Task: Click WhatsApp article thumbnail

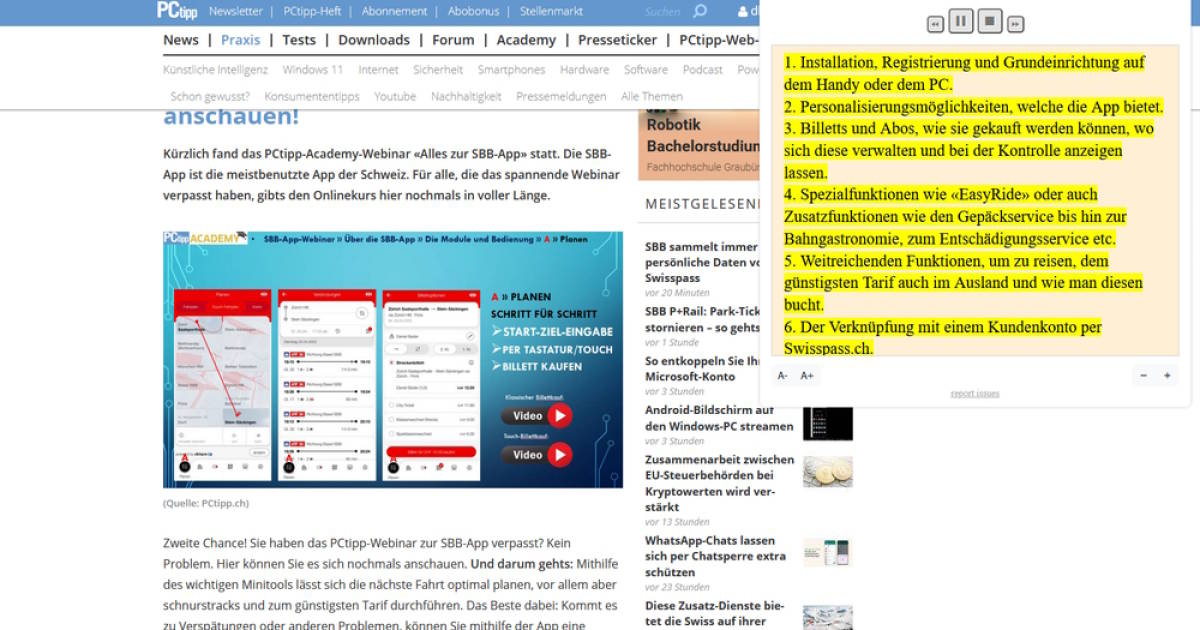Action: pyautogui.click(x=828, y=553)
